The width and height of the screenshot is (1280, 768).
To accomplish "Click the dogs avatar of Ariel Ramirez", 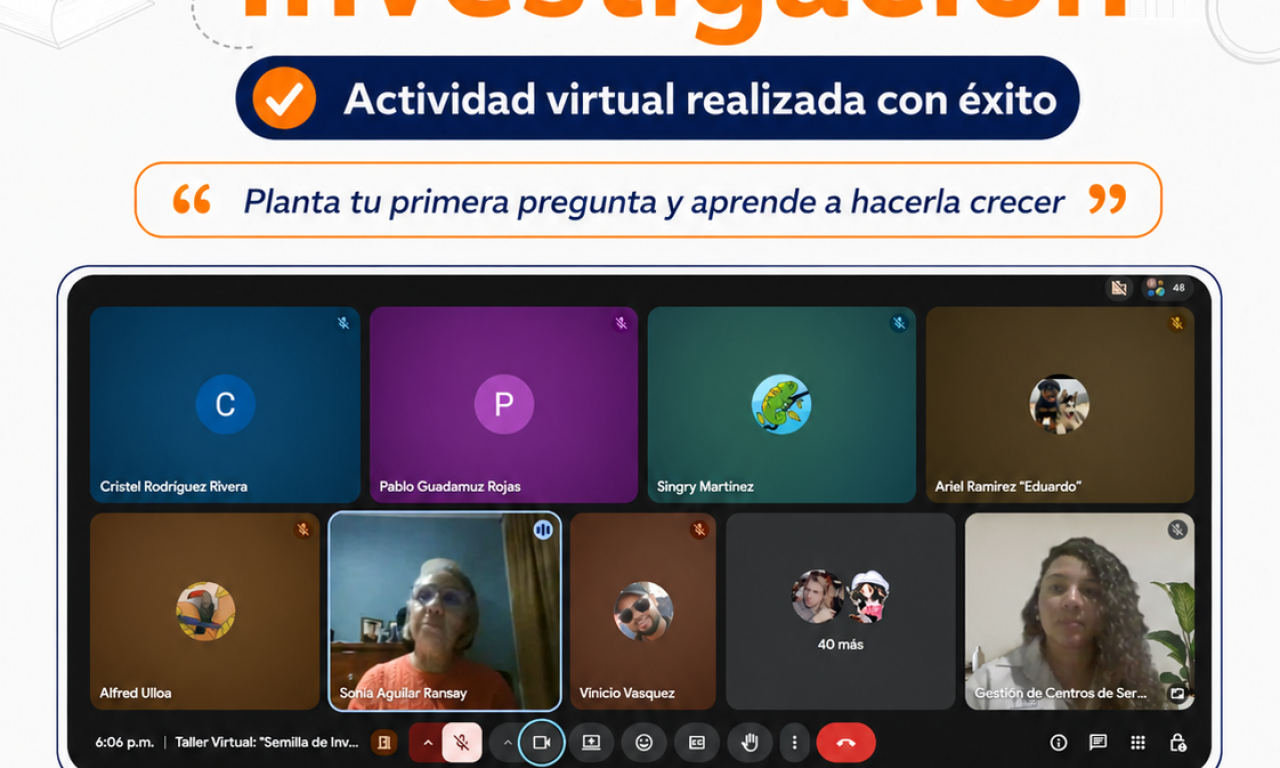I will (x=1060, y=404).
